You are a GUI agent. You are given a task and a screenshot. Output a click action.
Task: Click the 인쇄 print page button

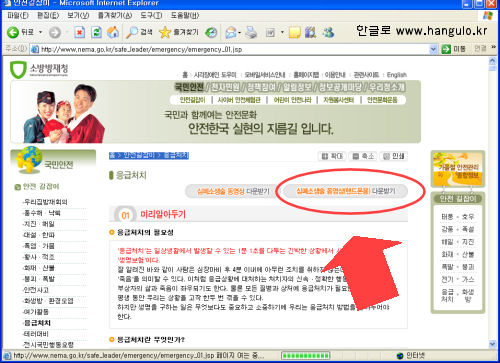(394, 156)
